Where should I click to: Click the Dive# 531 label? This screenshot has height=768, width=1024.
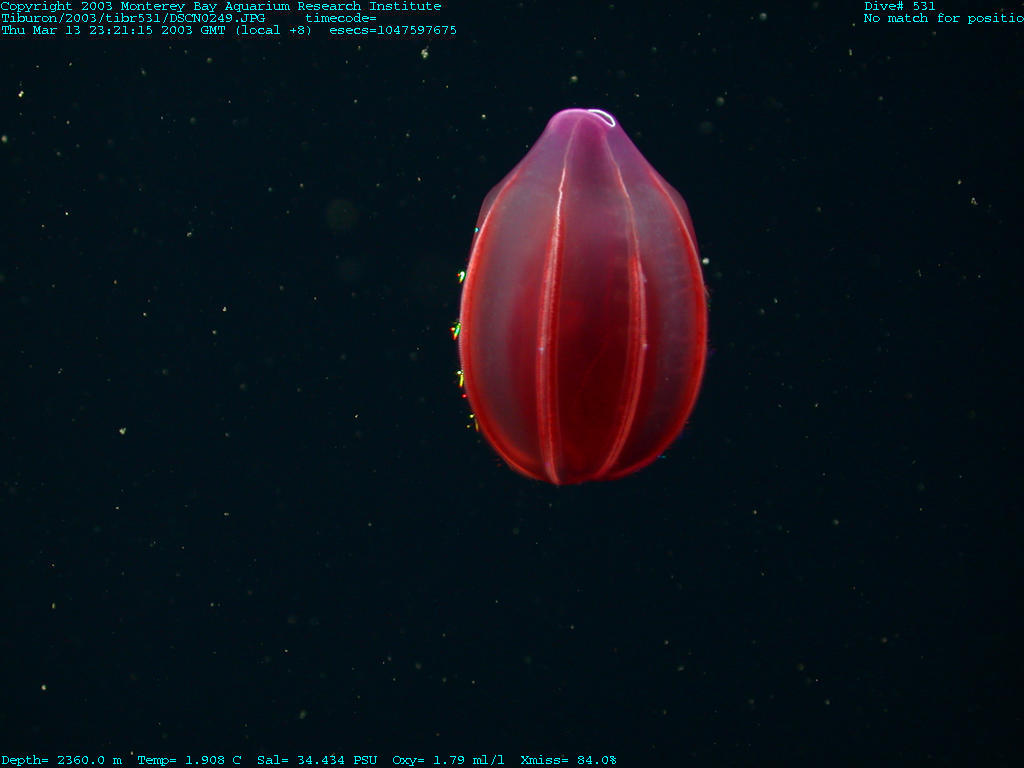tap(900, 6)
